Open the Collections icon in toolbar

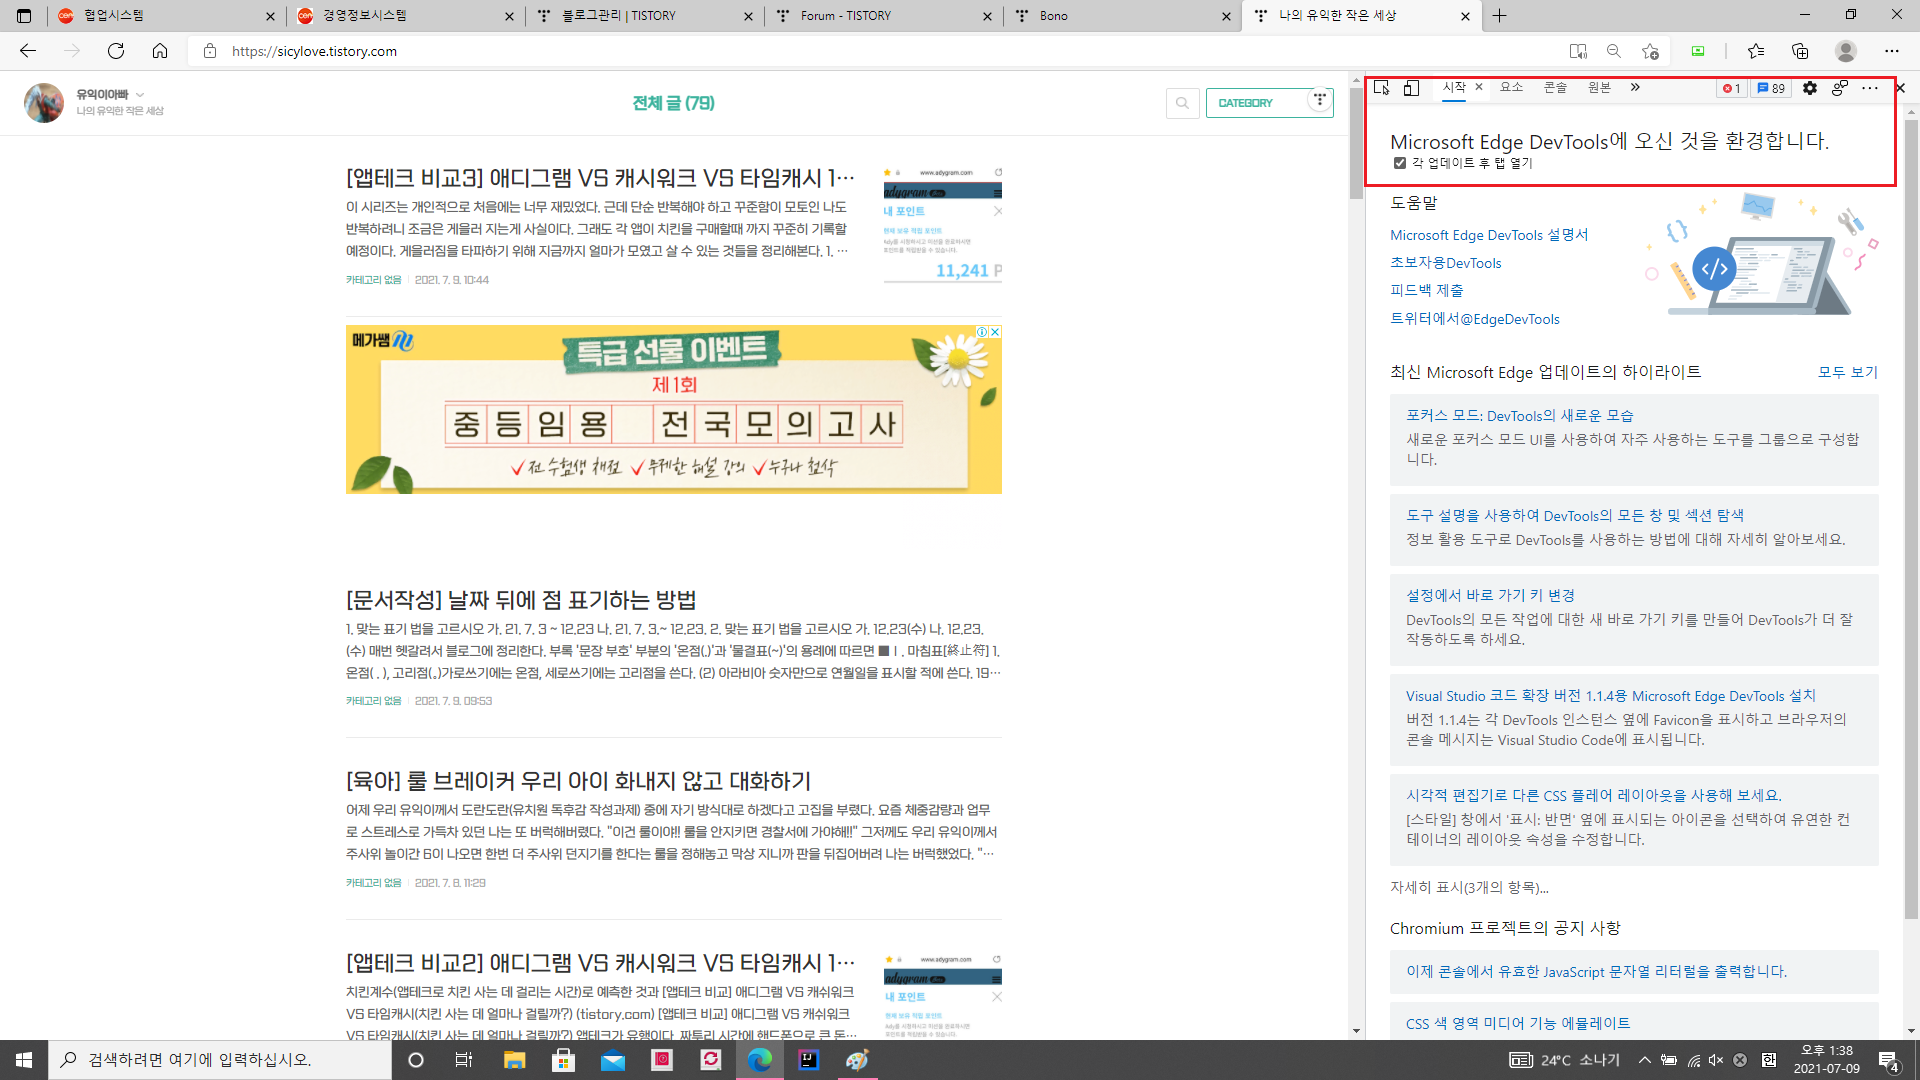point(1800,51)
